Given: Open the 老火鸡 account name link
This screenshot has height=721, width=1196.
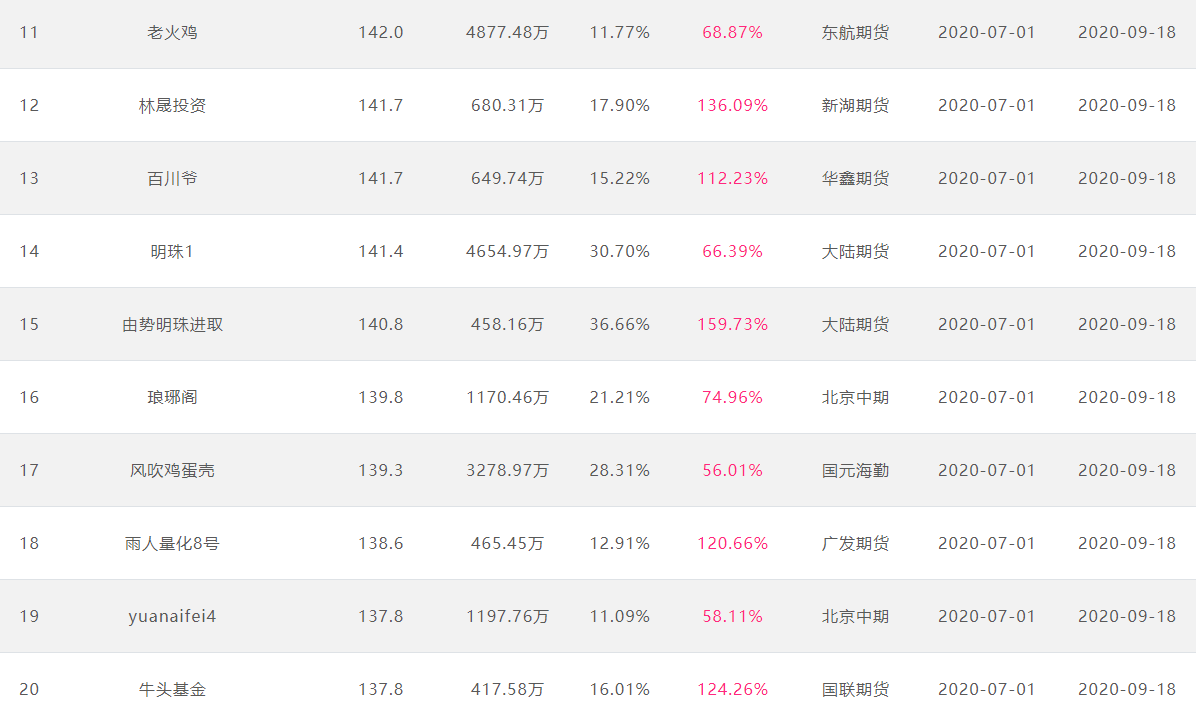Looking at the screenshot, I should (172, 33).
